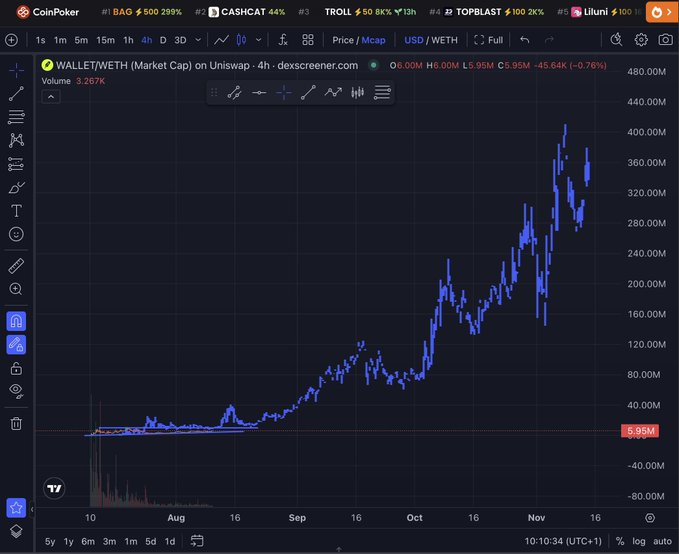Select the D timeframe

[x=163, y=40]
